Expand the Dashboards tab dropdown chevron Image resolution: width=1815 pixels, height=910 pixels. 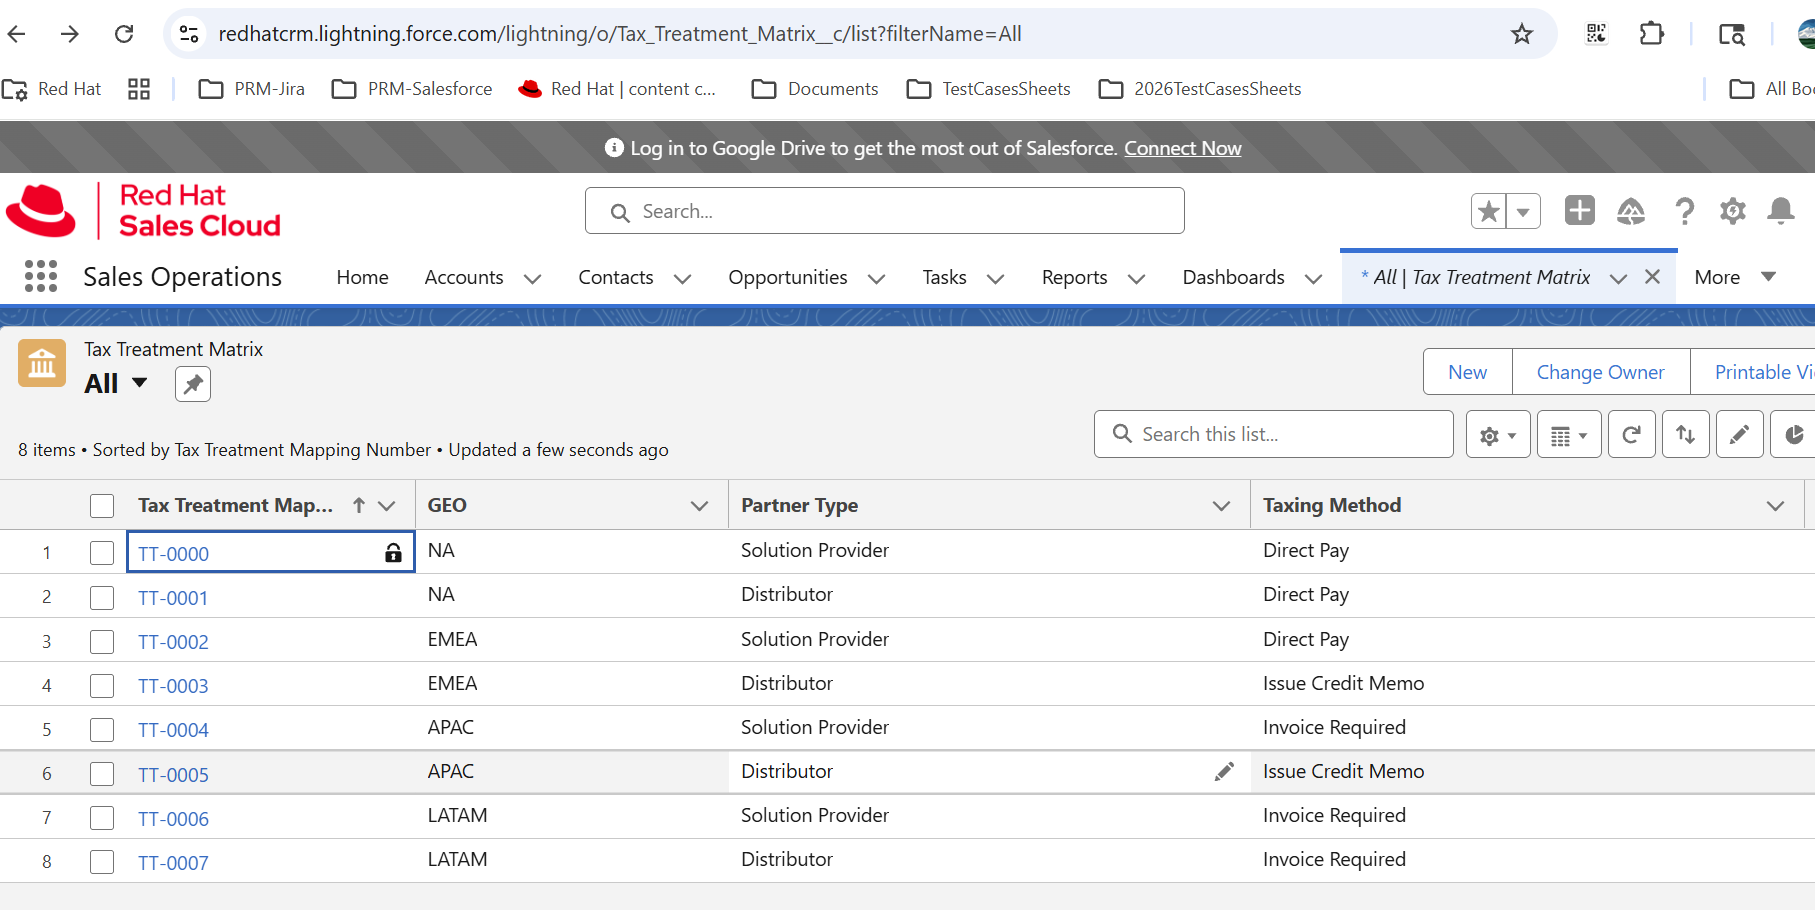click(1314, 279)
